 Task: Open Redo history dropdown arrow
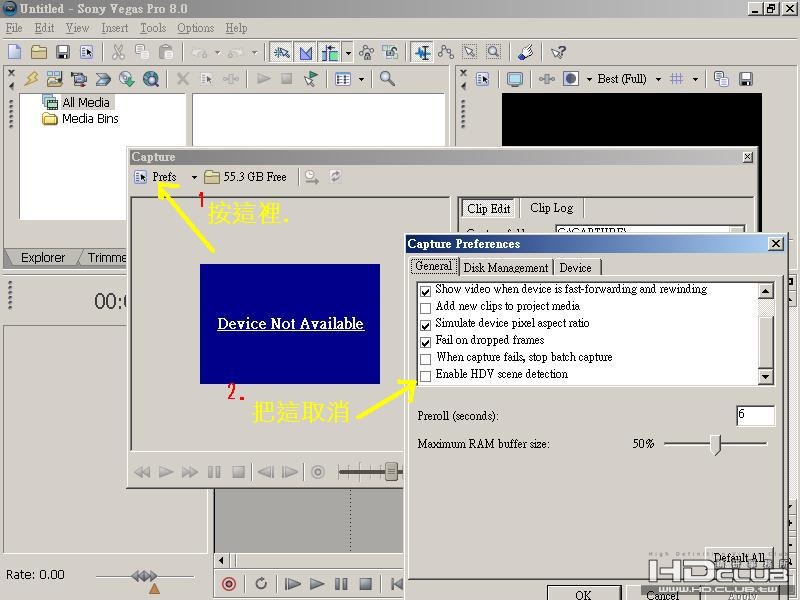pyautogui.click(x=254, y=53)
